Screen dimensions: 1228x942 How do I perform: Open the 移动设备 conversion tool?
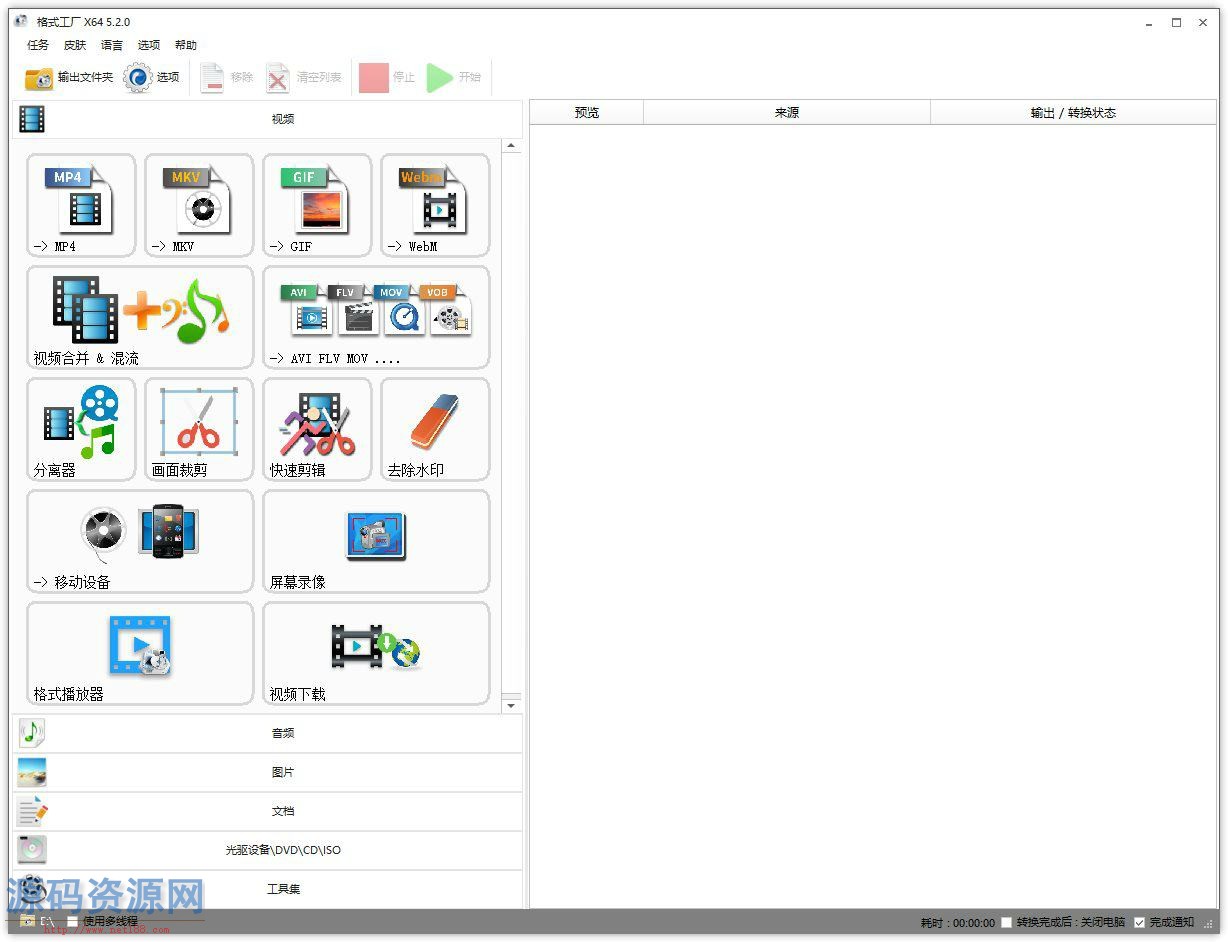tap(140, 541)
